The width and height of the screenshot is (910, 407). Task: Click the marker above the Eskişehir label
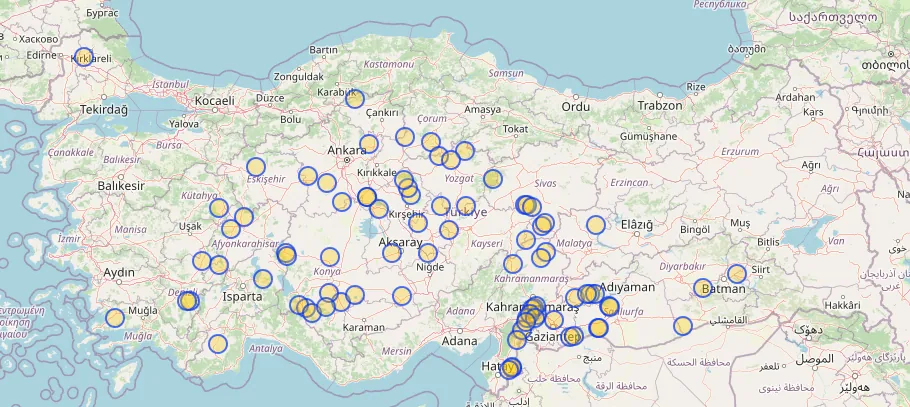click(x=256, y=167)
